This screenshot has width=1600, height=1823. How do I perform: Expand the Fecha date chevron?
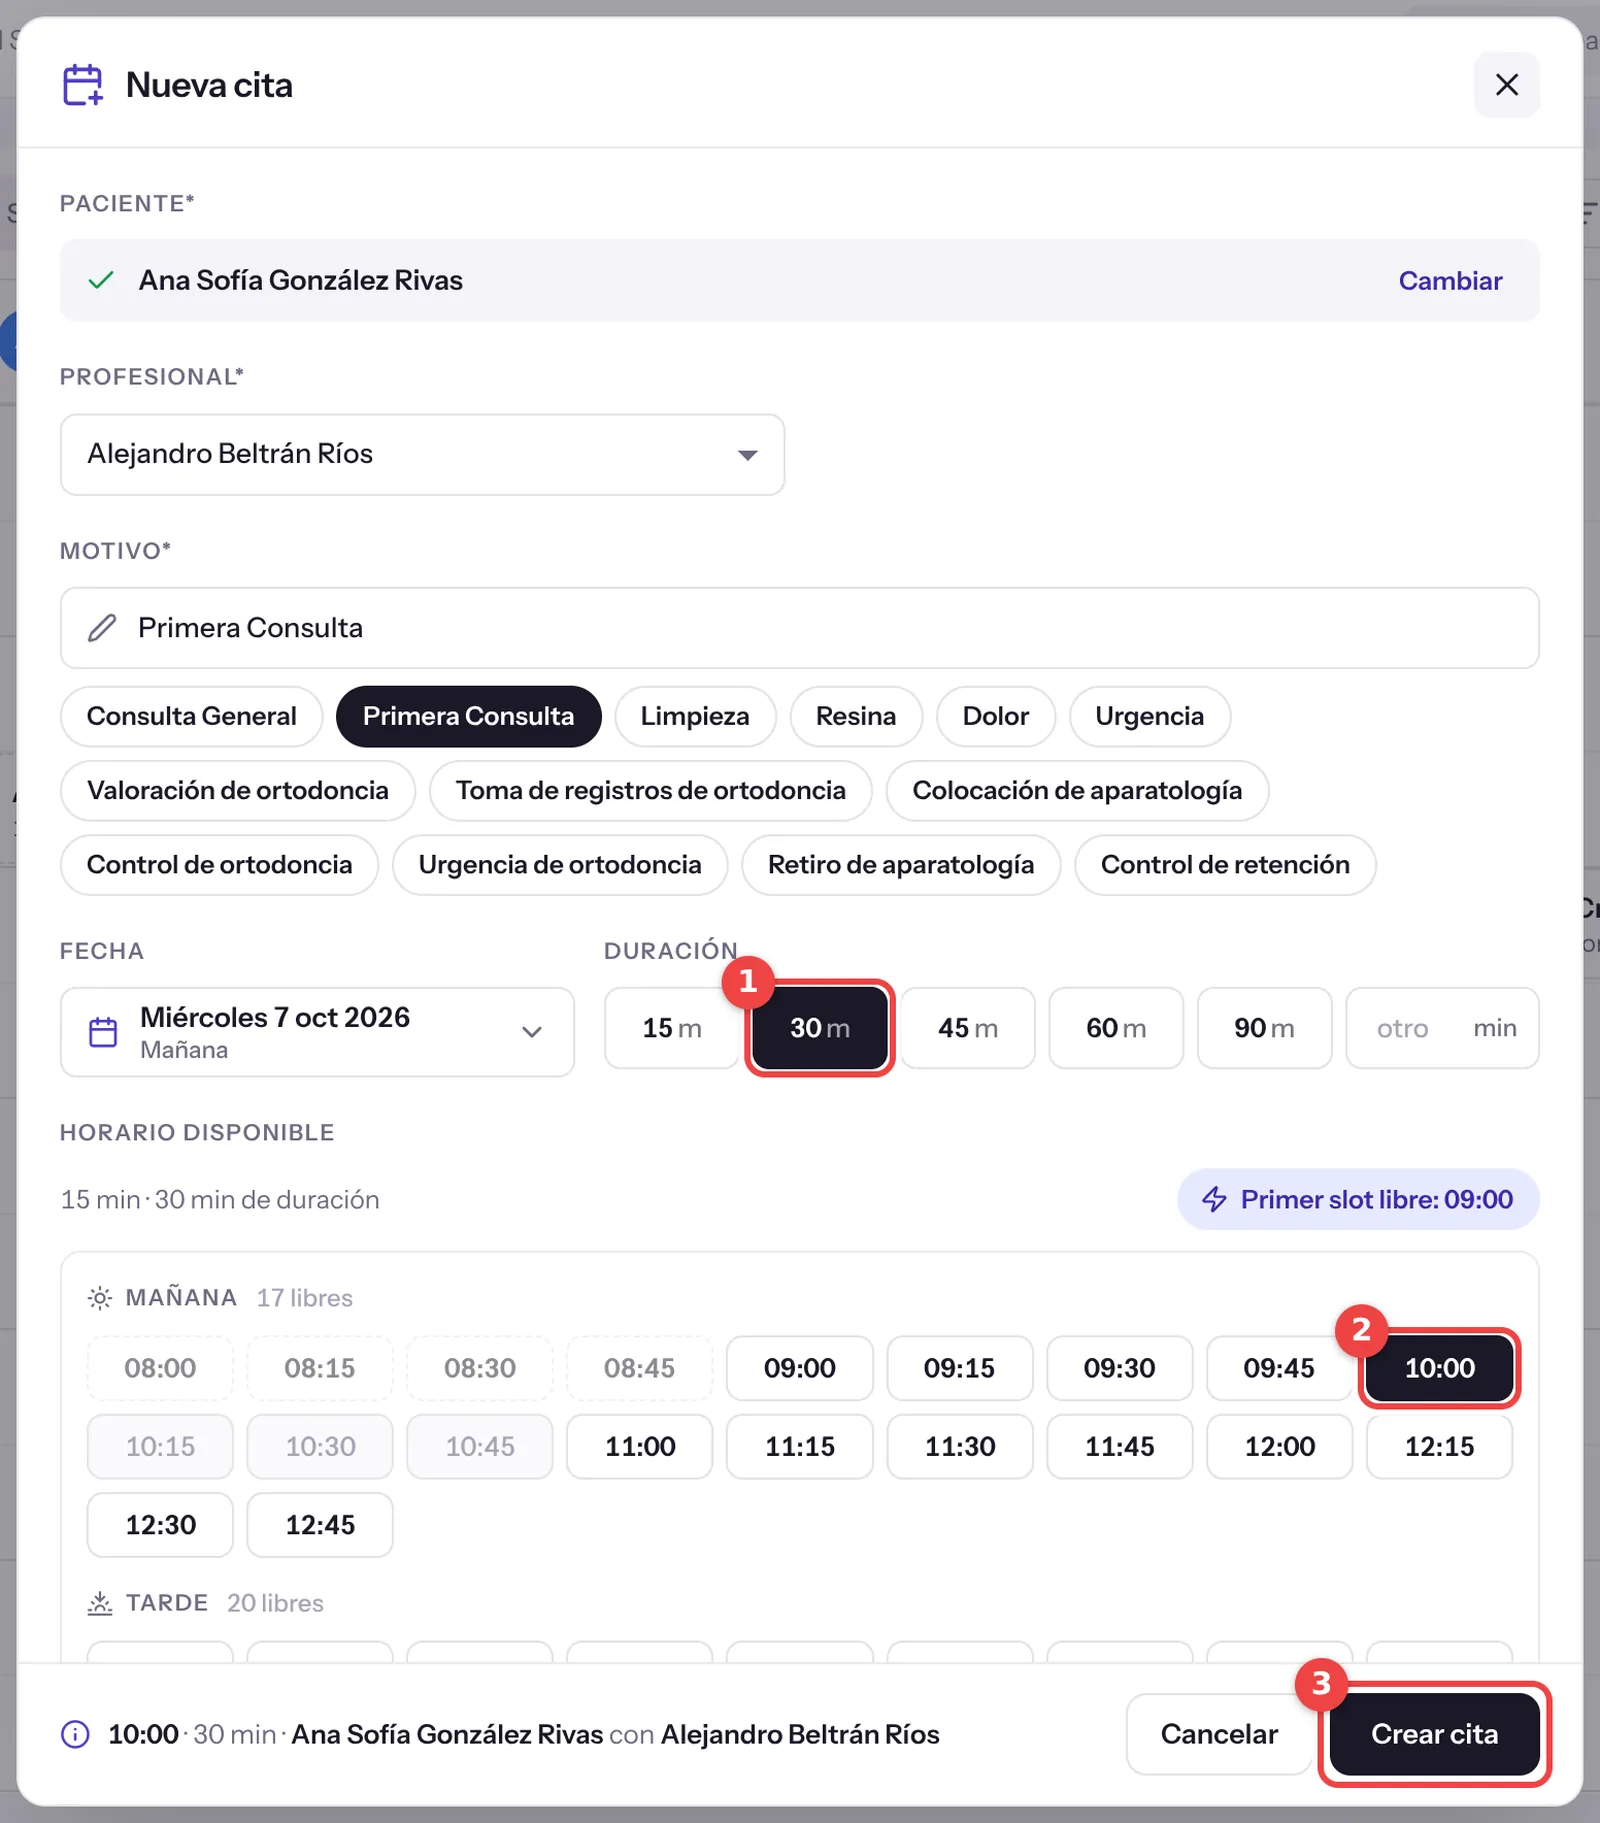pyautogui.click(x=532, y=1032)
